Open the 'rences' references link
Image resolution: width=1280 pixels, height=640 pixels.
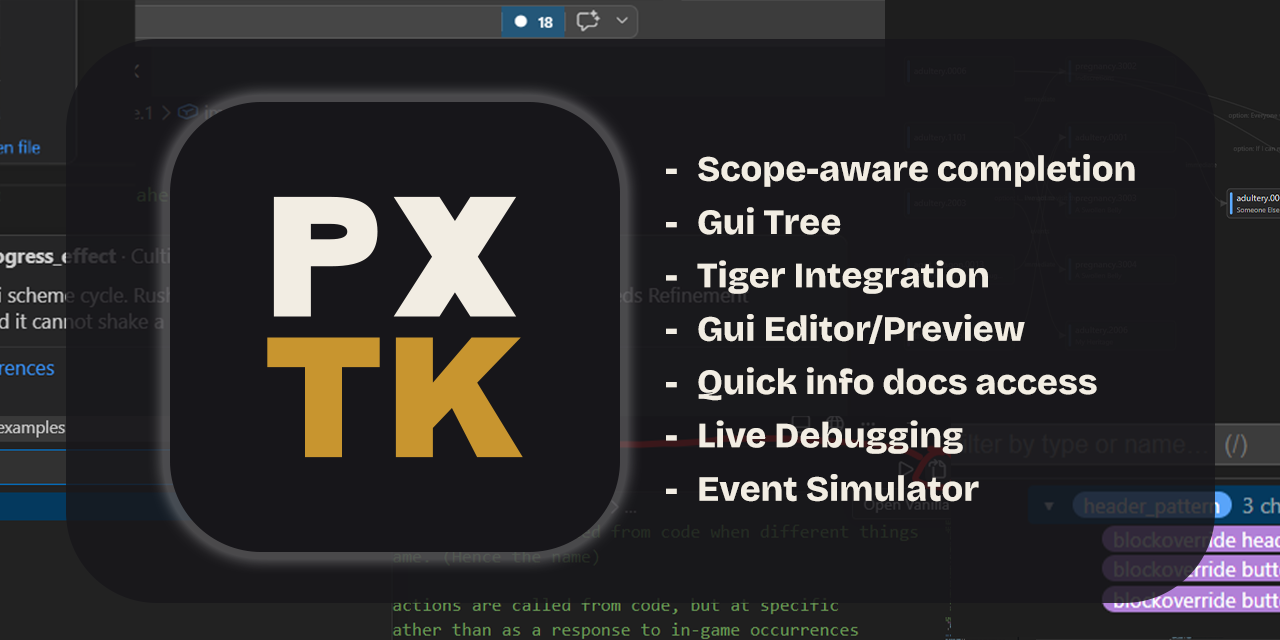[x=27, y=368]
